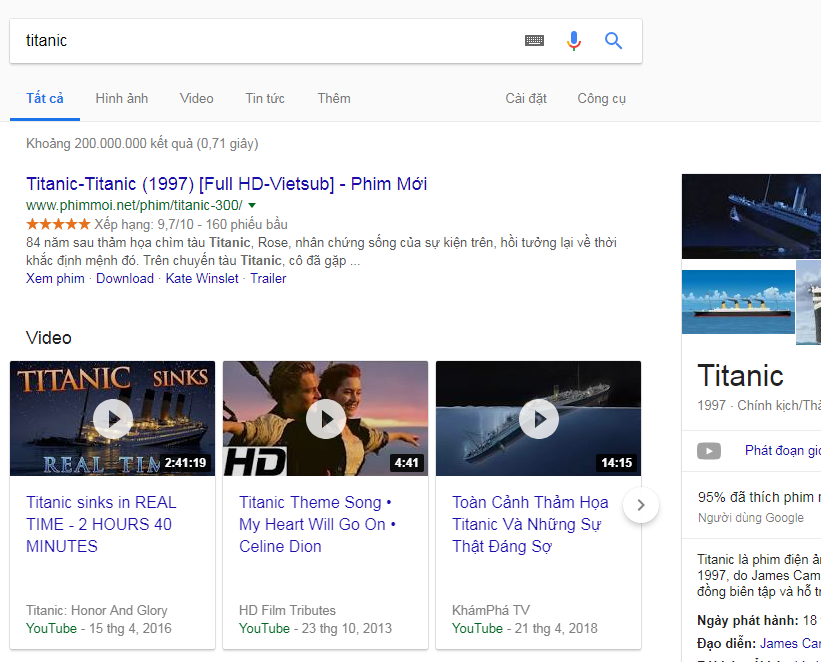Click the virtual keyboard icon in search bar
This screenshot has height=662, width=821.
534,41
